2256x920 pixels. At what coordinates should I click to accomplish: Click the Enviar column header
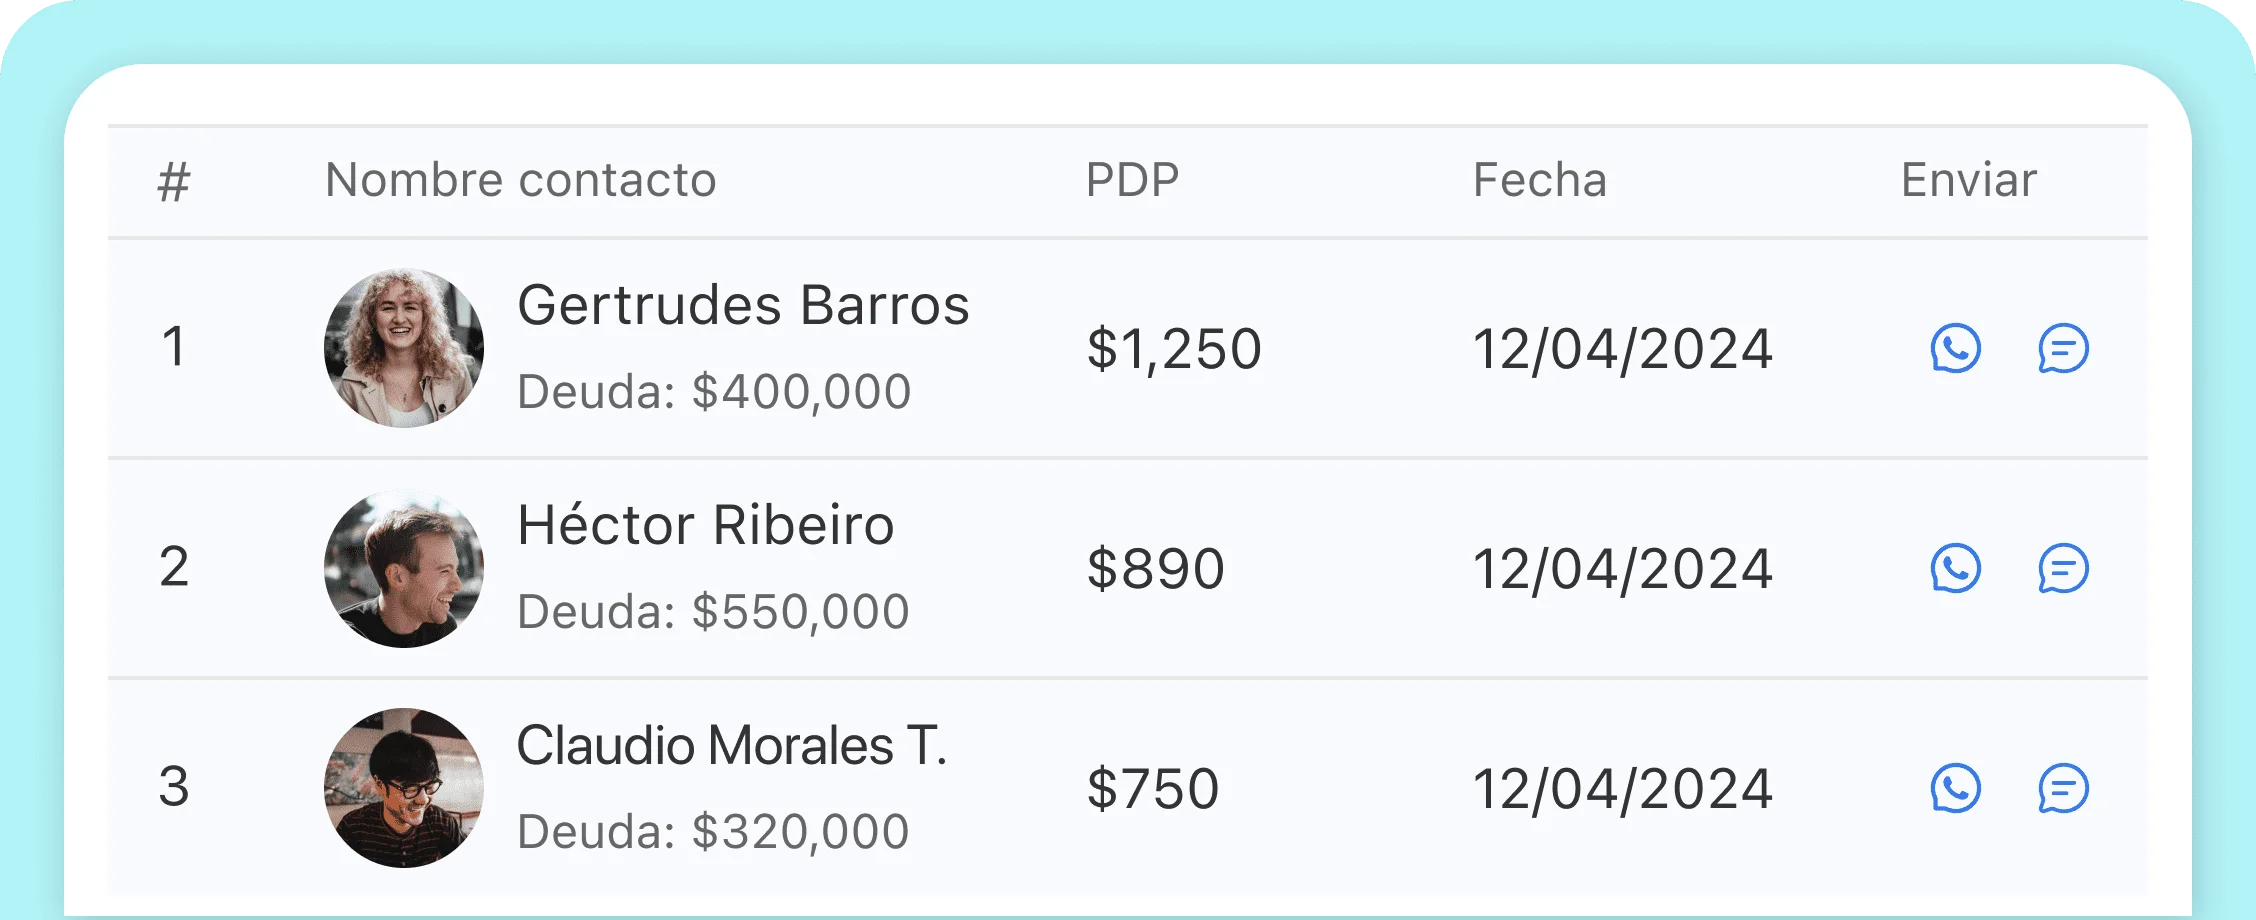pos(1968,181)
